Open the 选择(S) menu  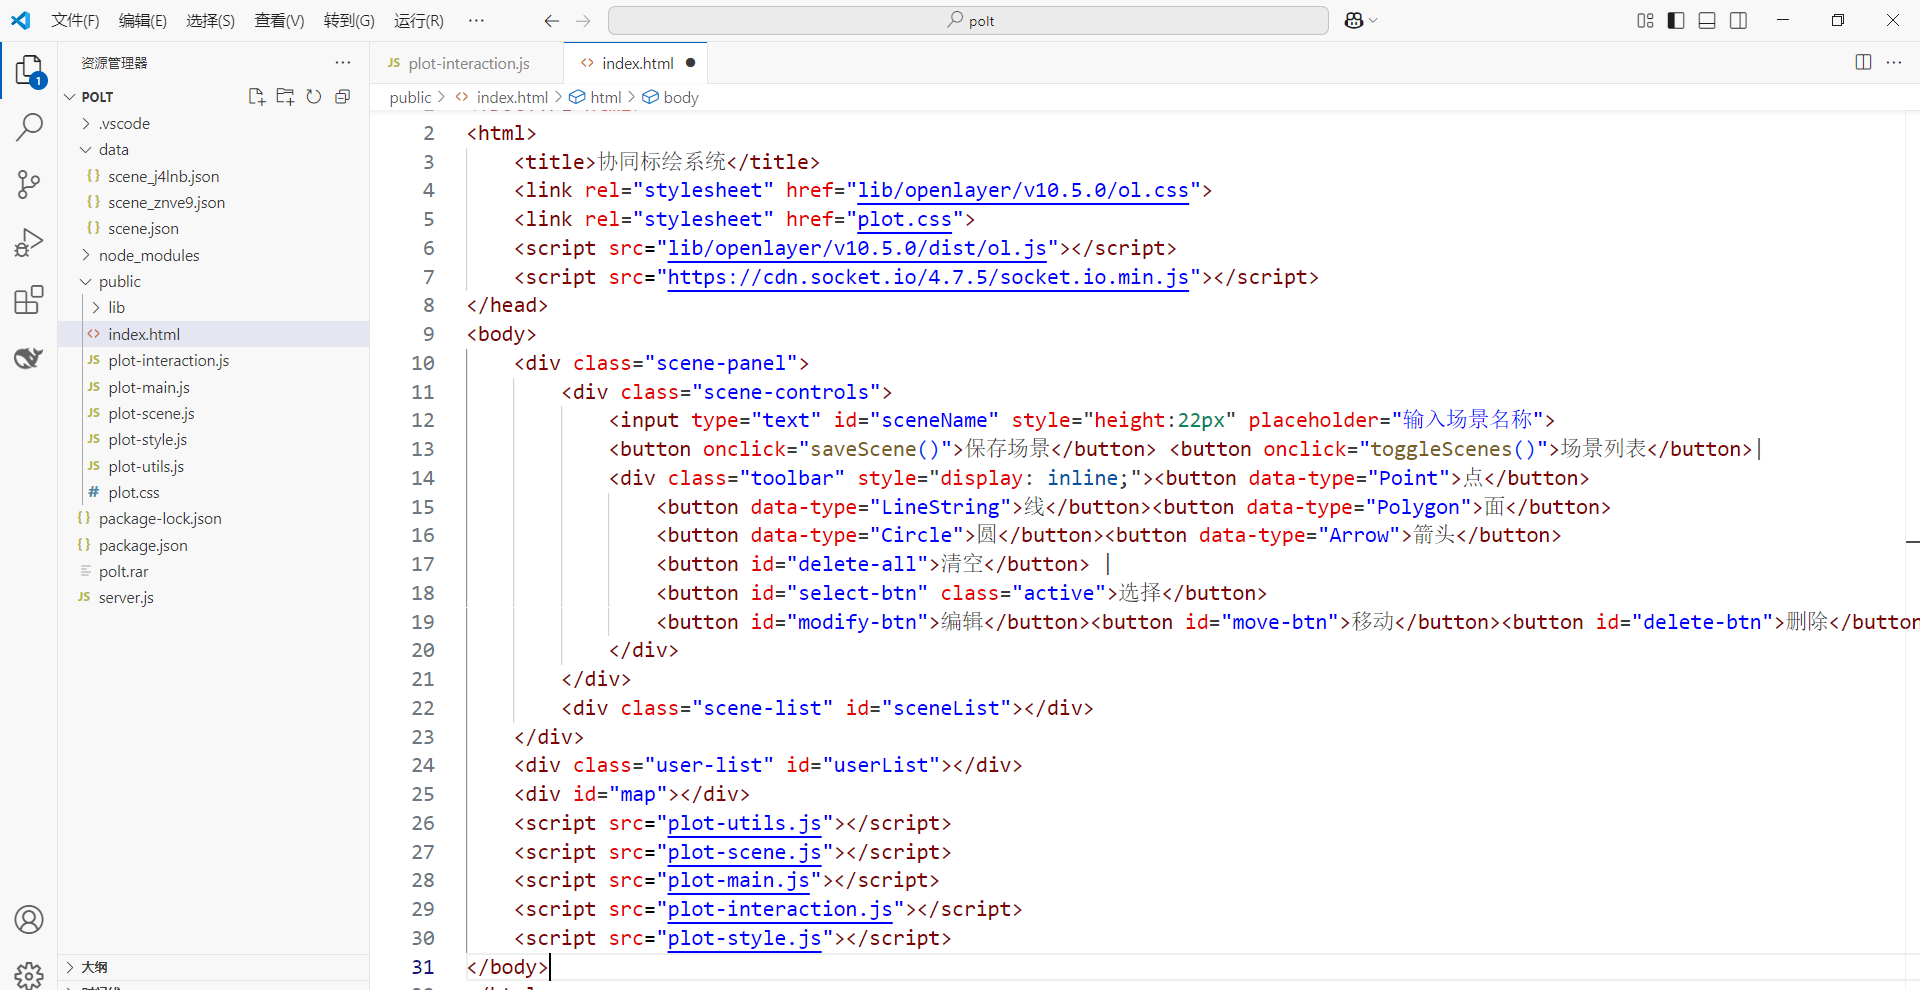tap(211, 20)
